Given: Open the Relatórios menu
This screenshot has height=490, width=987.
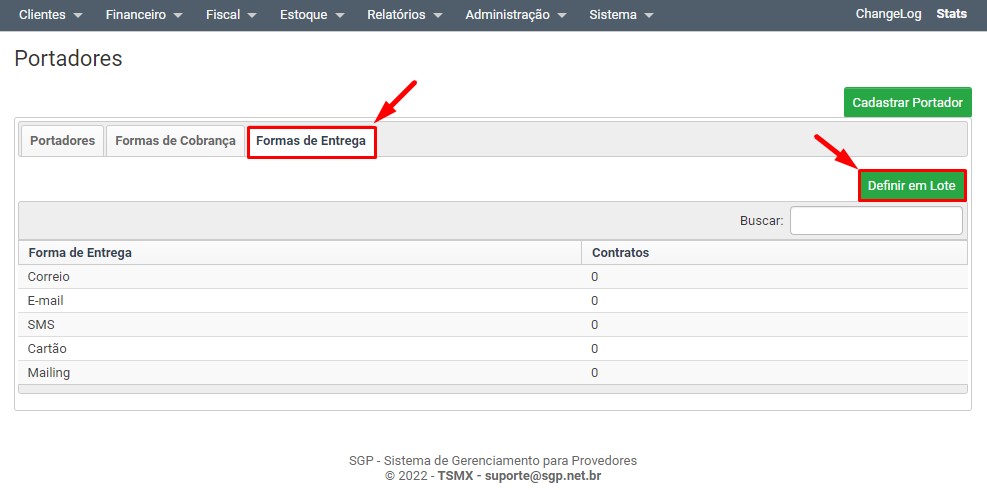Looking at the screenshot, I should point(403,15).
